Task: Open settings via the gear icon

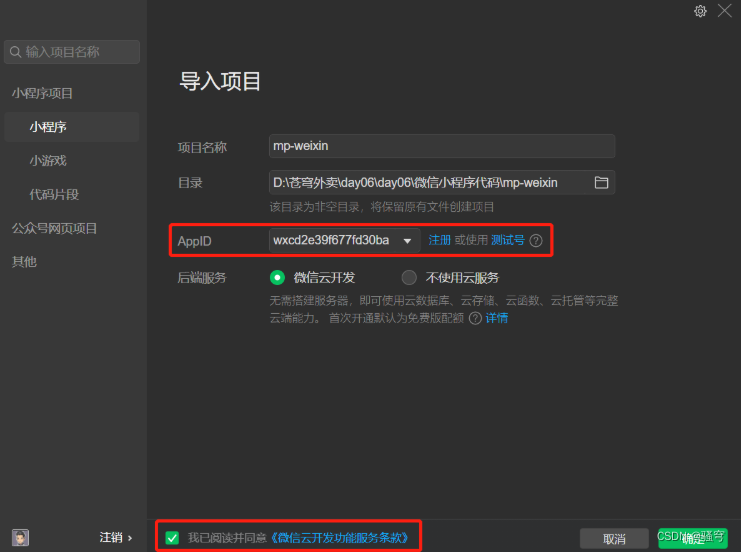Action: (700, 11)
